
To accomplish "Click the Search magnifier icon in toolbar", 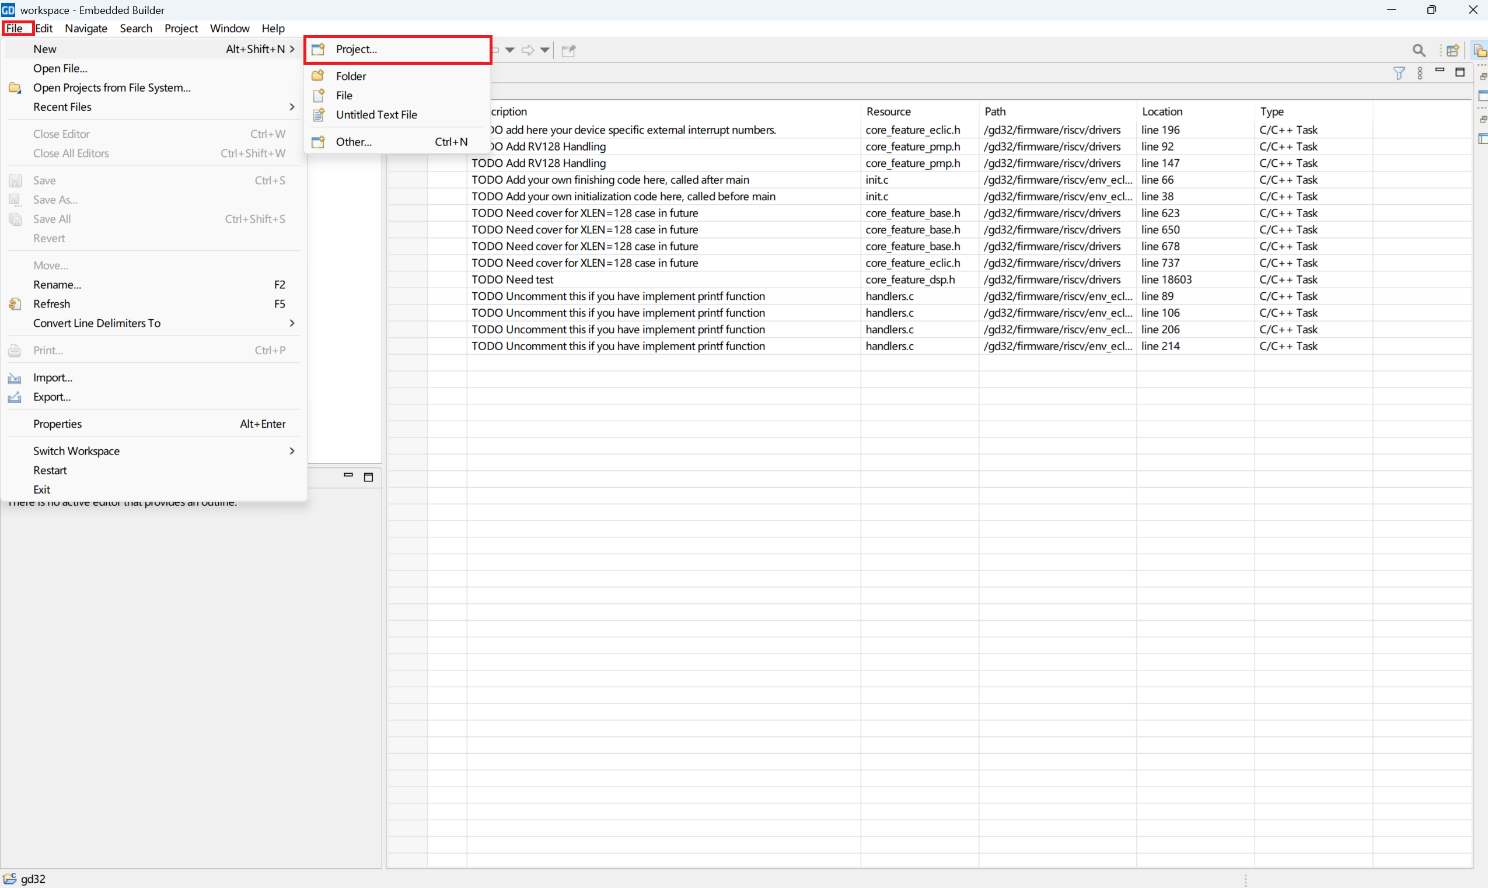I will [x=1418, y=50].
